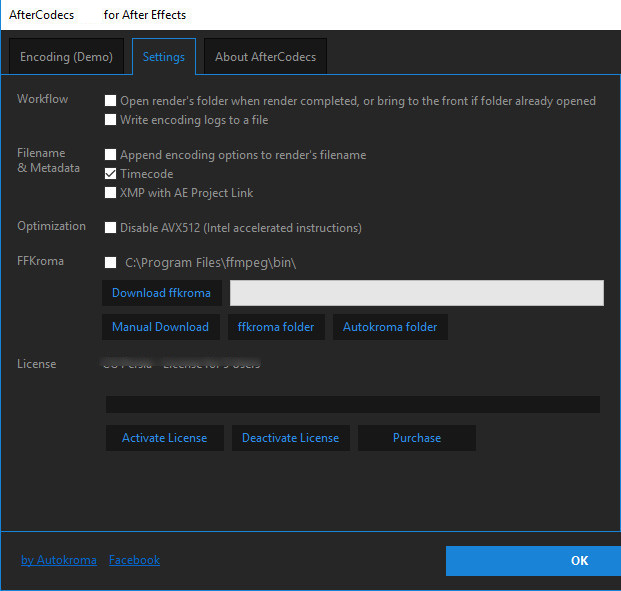Switch to the Encoding (Demo) tab
This screenshot has height=591, width=621.
(x=67, y=57)
